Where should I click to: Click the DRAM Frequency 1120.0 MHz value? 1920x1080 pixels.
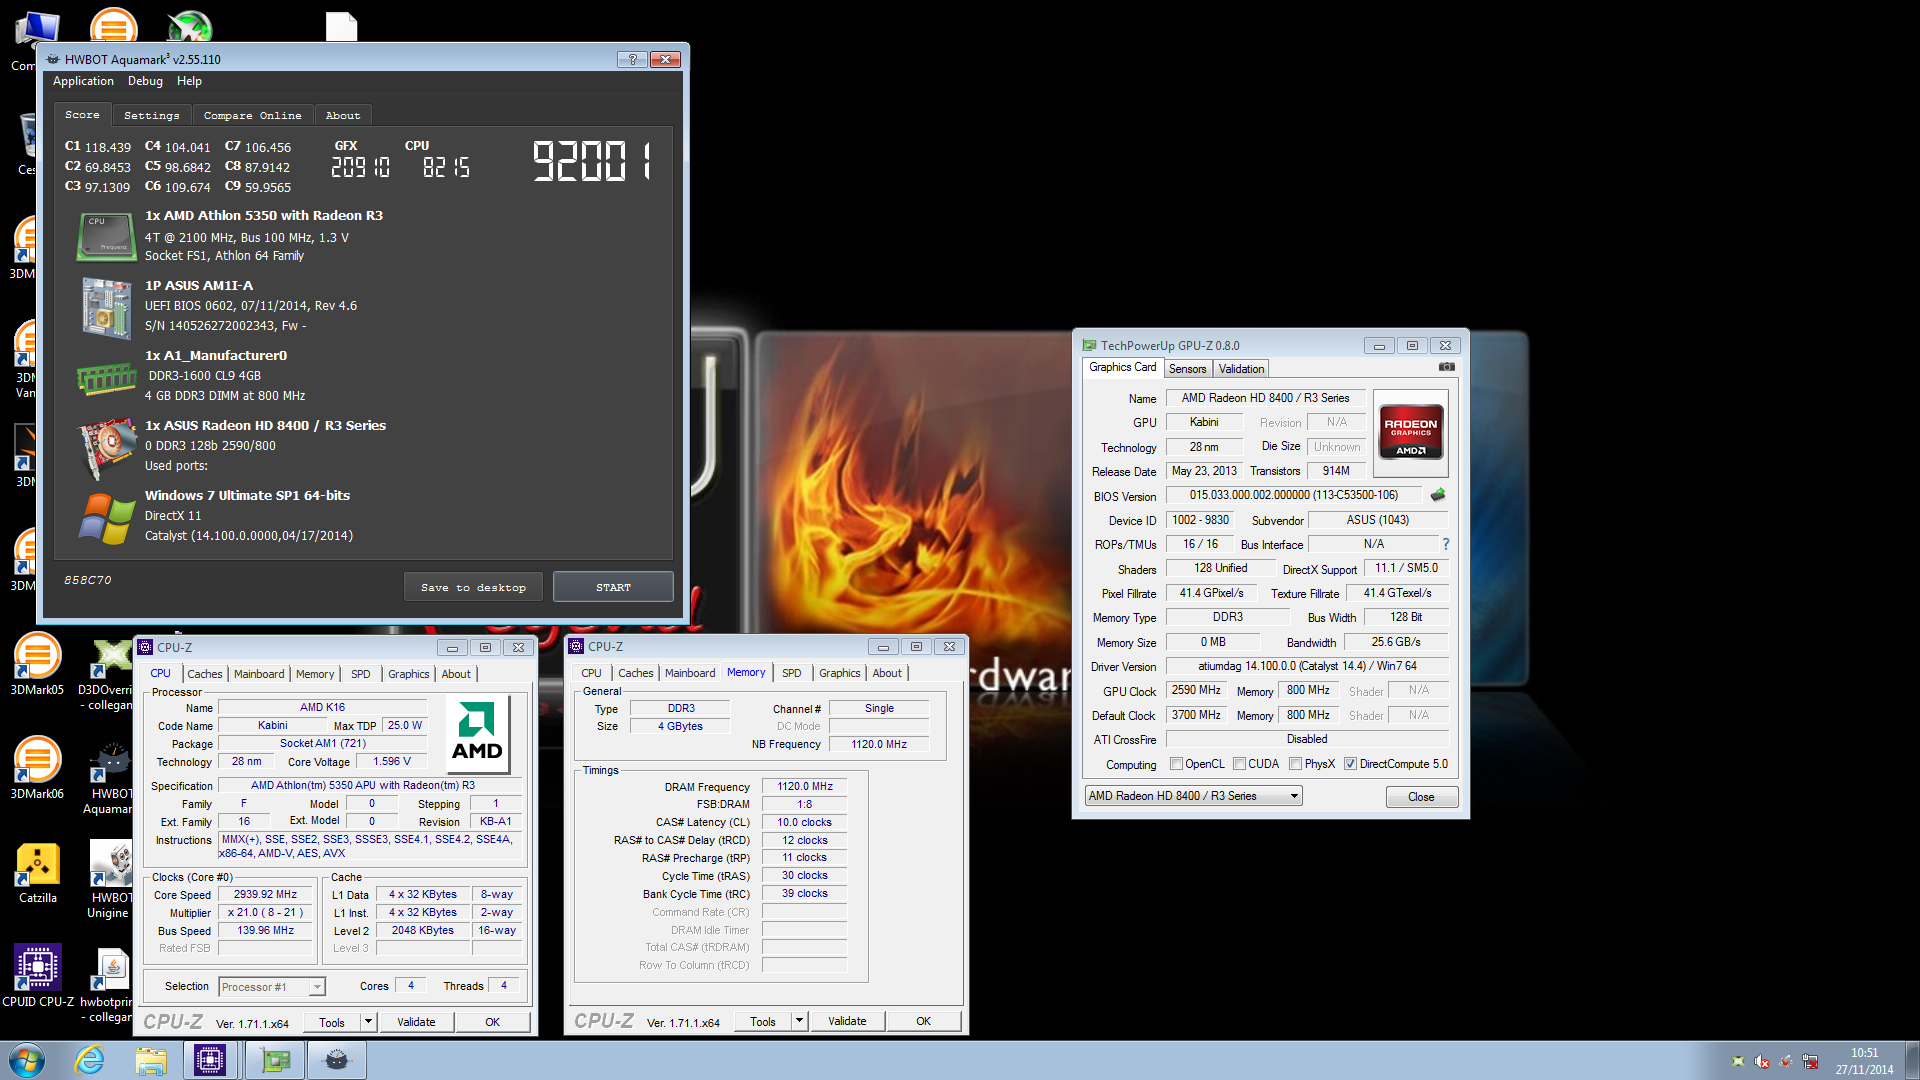[x=805, y=787]
